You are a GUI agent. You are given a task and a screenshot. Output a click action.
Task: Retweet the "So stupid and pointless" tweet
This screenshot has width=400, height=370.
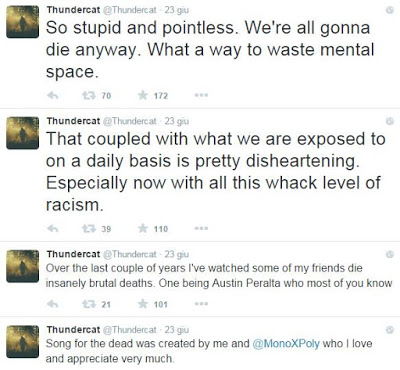point(89,96)
